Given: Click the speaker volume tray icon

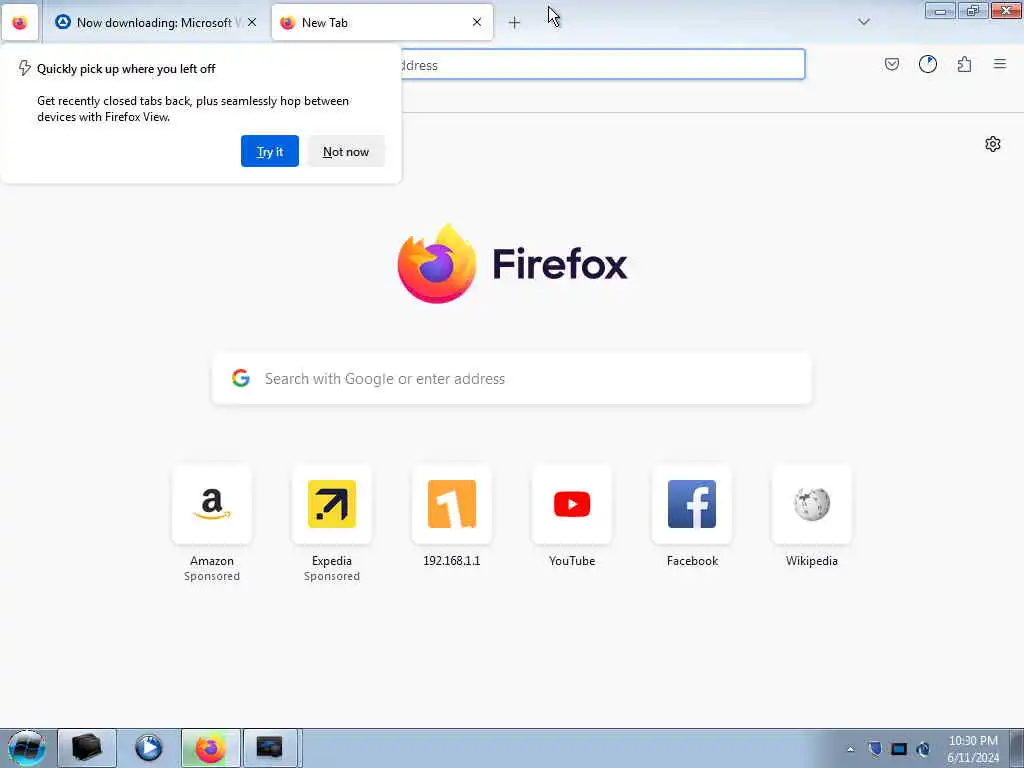Looking at the screenshot, I should tap(923, 748).
